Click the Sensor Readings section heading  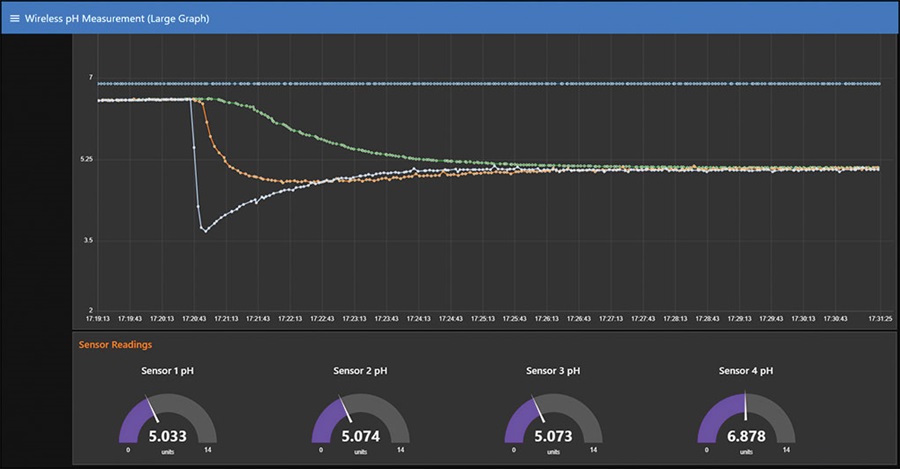pos(115,345)
